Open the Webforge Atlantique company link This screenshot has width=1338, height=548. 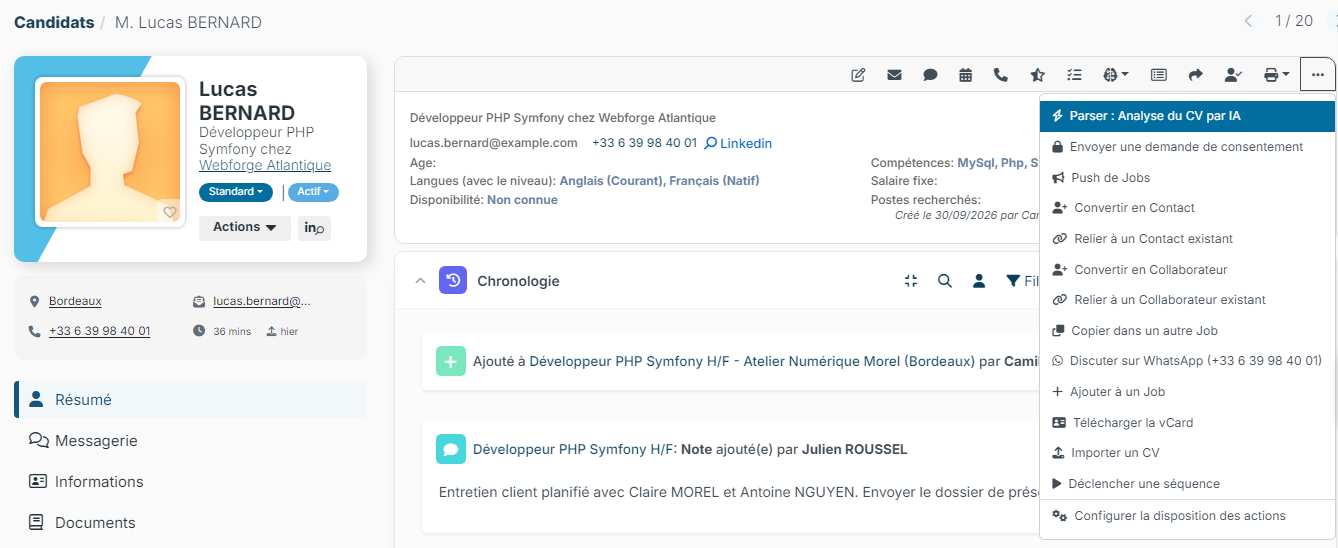265,166
